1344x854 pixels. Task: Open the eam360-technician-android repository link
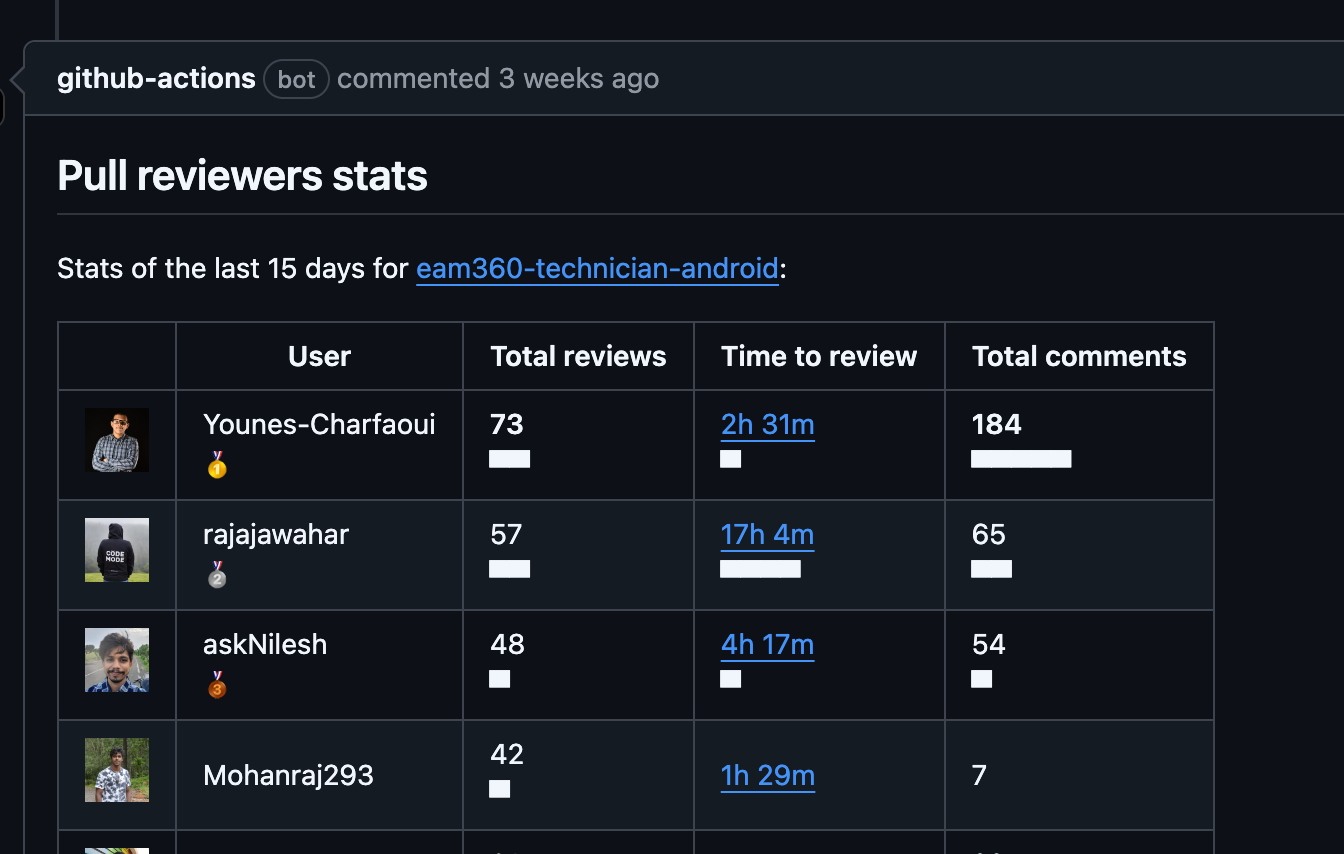[597, 269]
